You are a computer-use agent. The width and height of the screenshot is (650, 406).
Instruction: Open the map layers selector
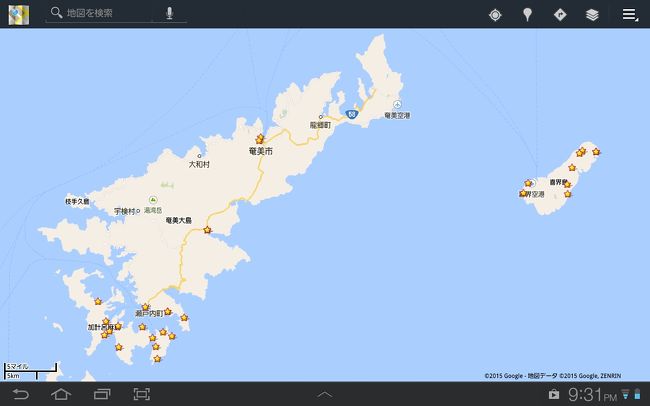592,15
